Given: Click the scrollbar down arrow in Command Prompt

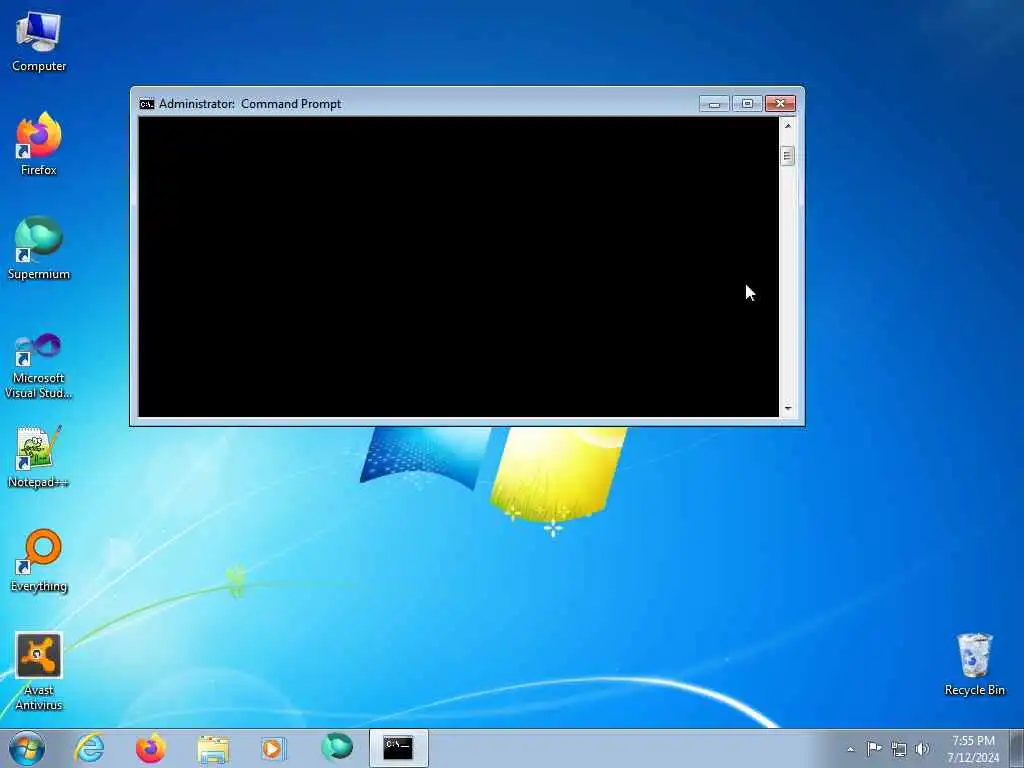Looking at the screenshot, I should click(788, 408).
